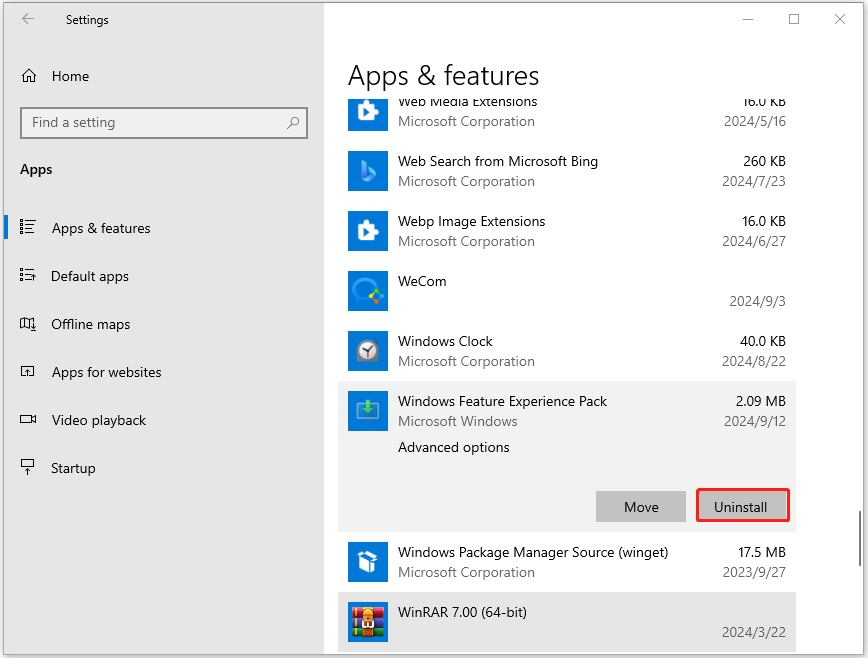Screen dimensions: 868x658
Task: Click the 40.0 KB size value
Action: [763, 341]
